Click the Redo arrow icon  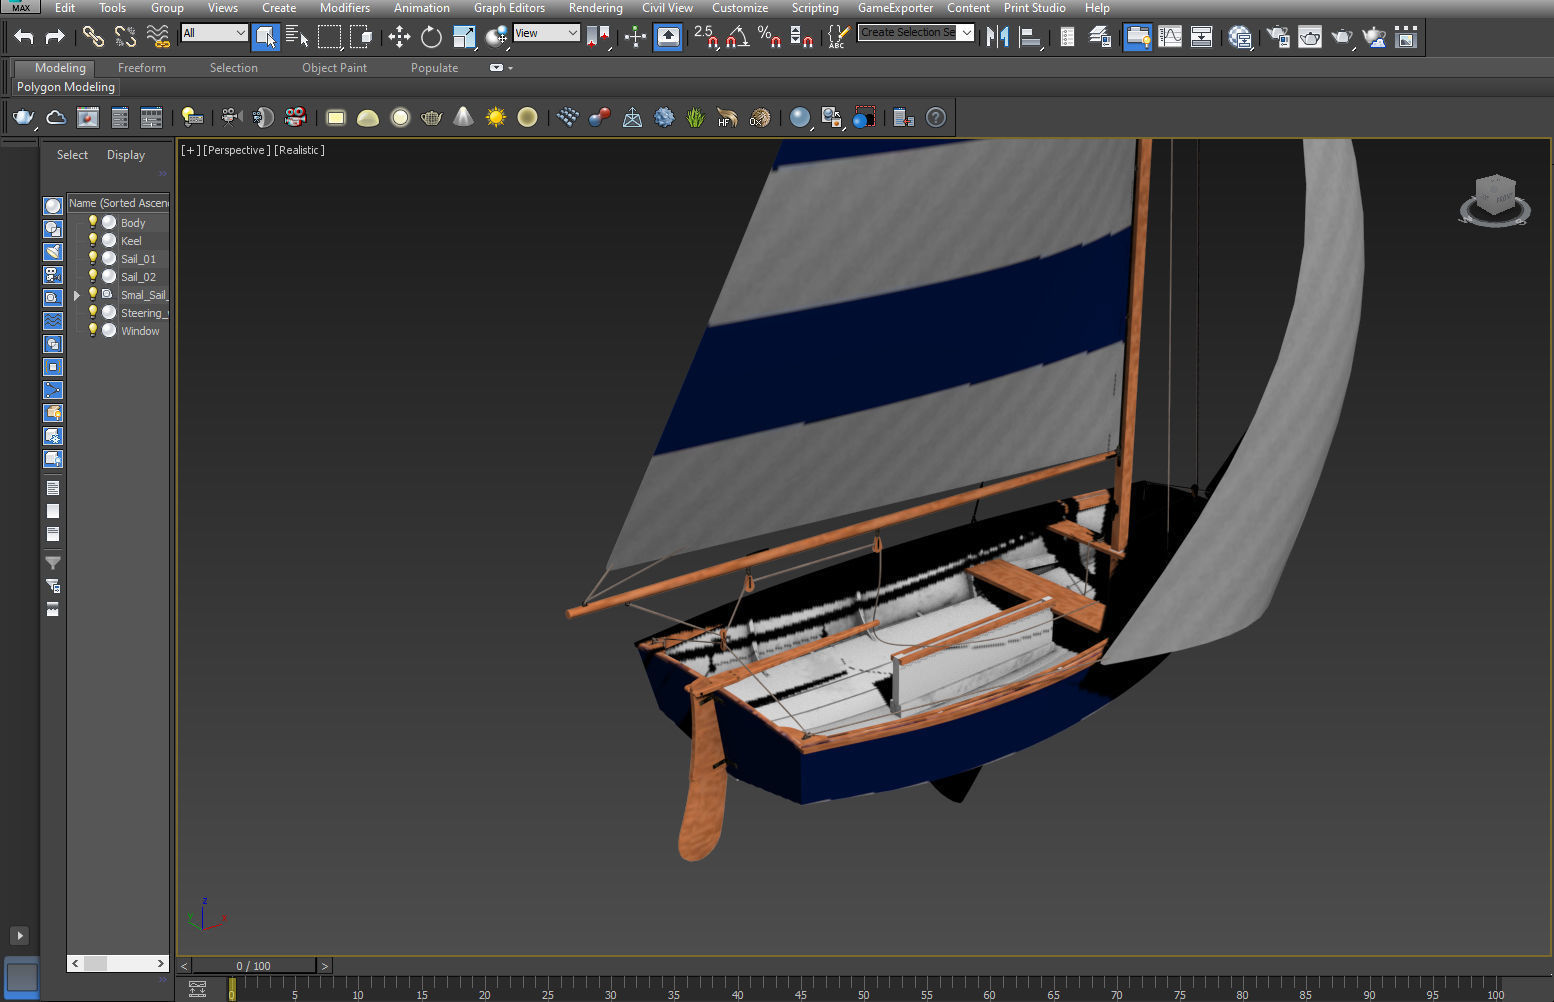pos(55,37)
